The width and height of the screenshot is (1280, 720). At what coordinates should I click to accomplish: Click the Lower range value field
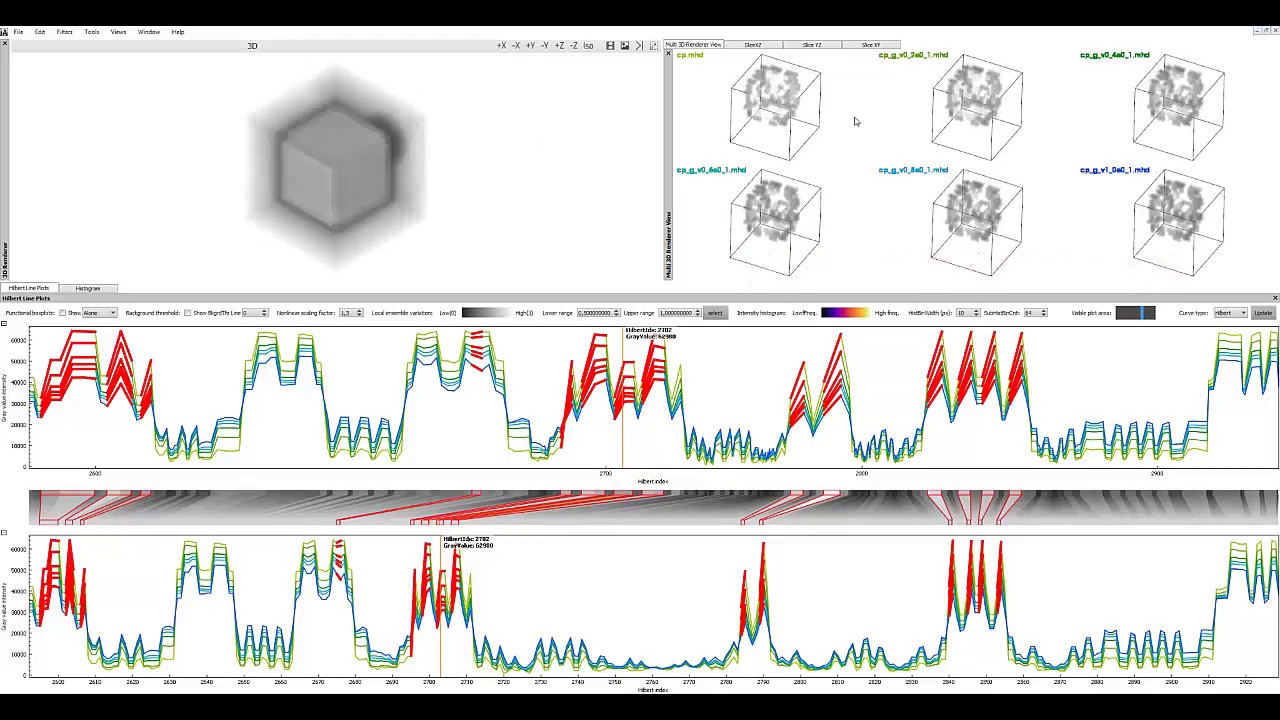(598, 313)
